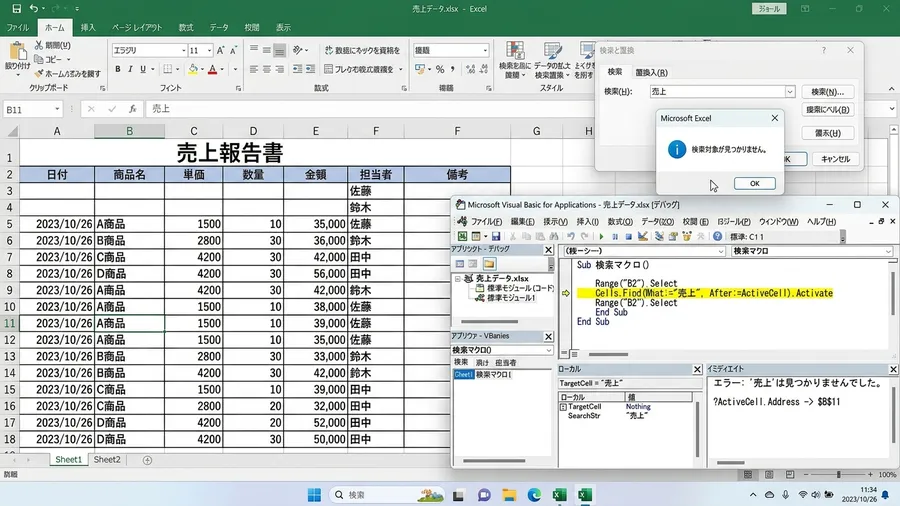
Task: Click the Run macro play icon in VBA toolbar
Action: (601, 236)
